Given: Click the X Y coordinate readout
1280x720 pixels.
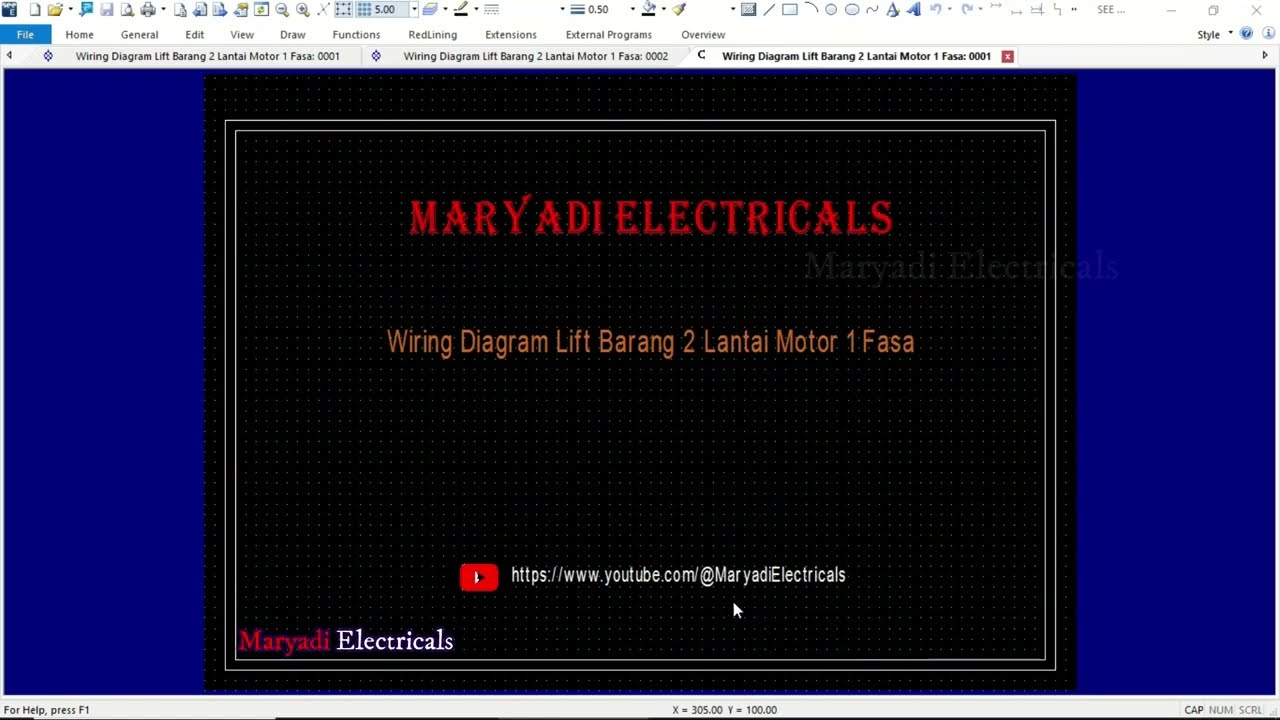Looking at the screenshot, I should [725, 710].
